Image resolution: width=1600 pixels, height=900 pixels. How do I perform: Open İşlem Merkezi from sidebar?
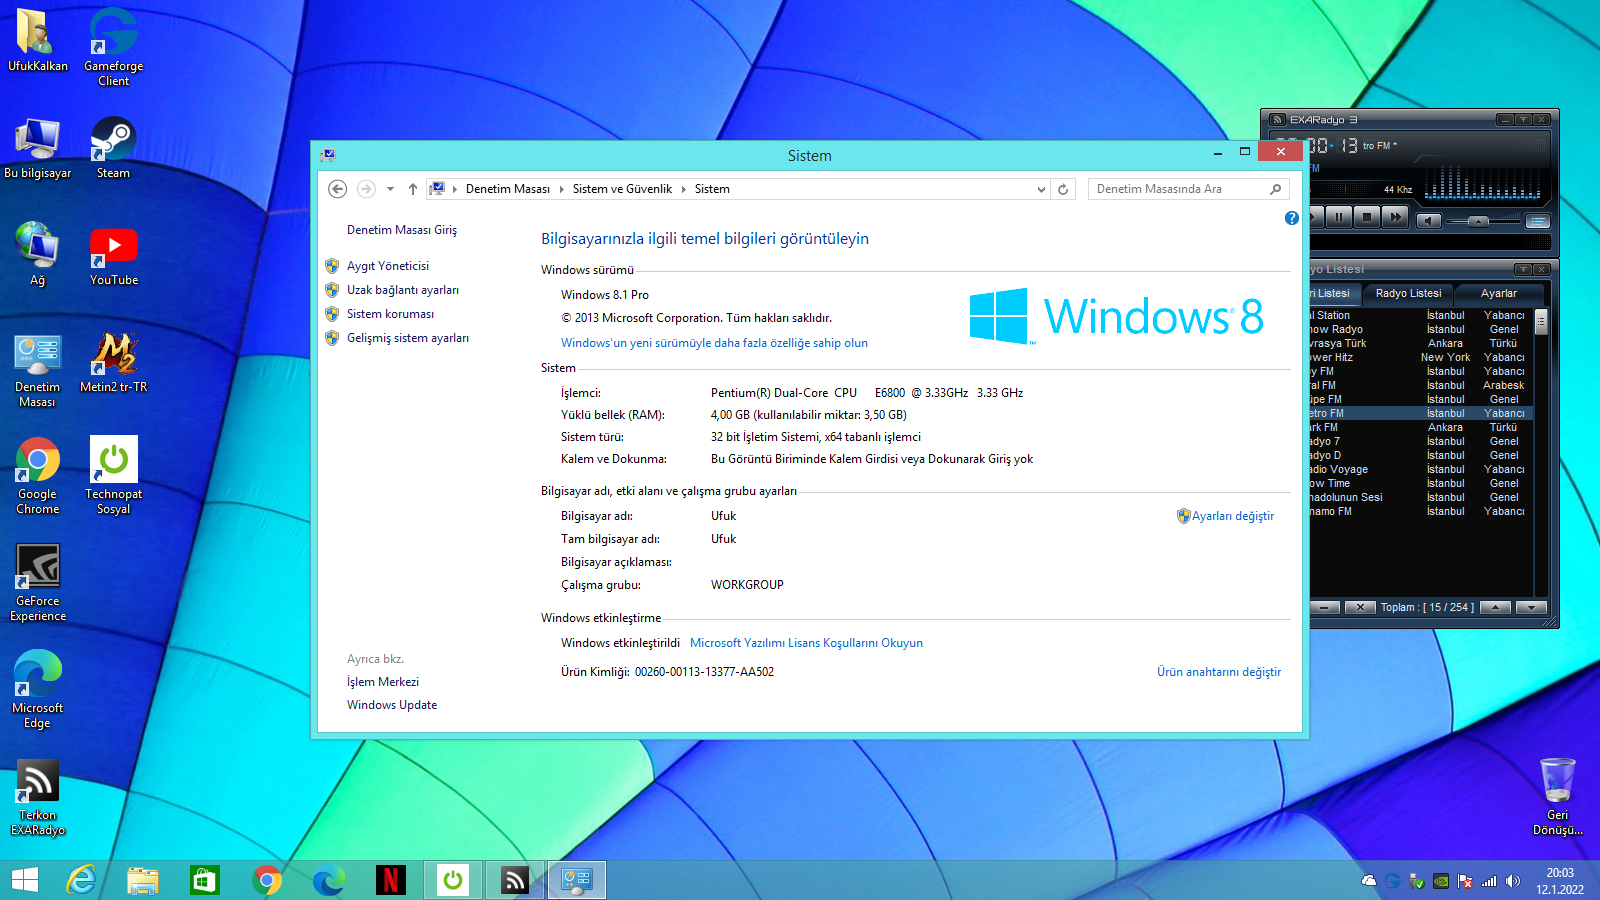point(383,682)
